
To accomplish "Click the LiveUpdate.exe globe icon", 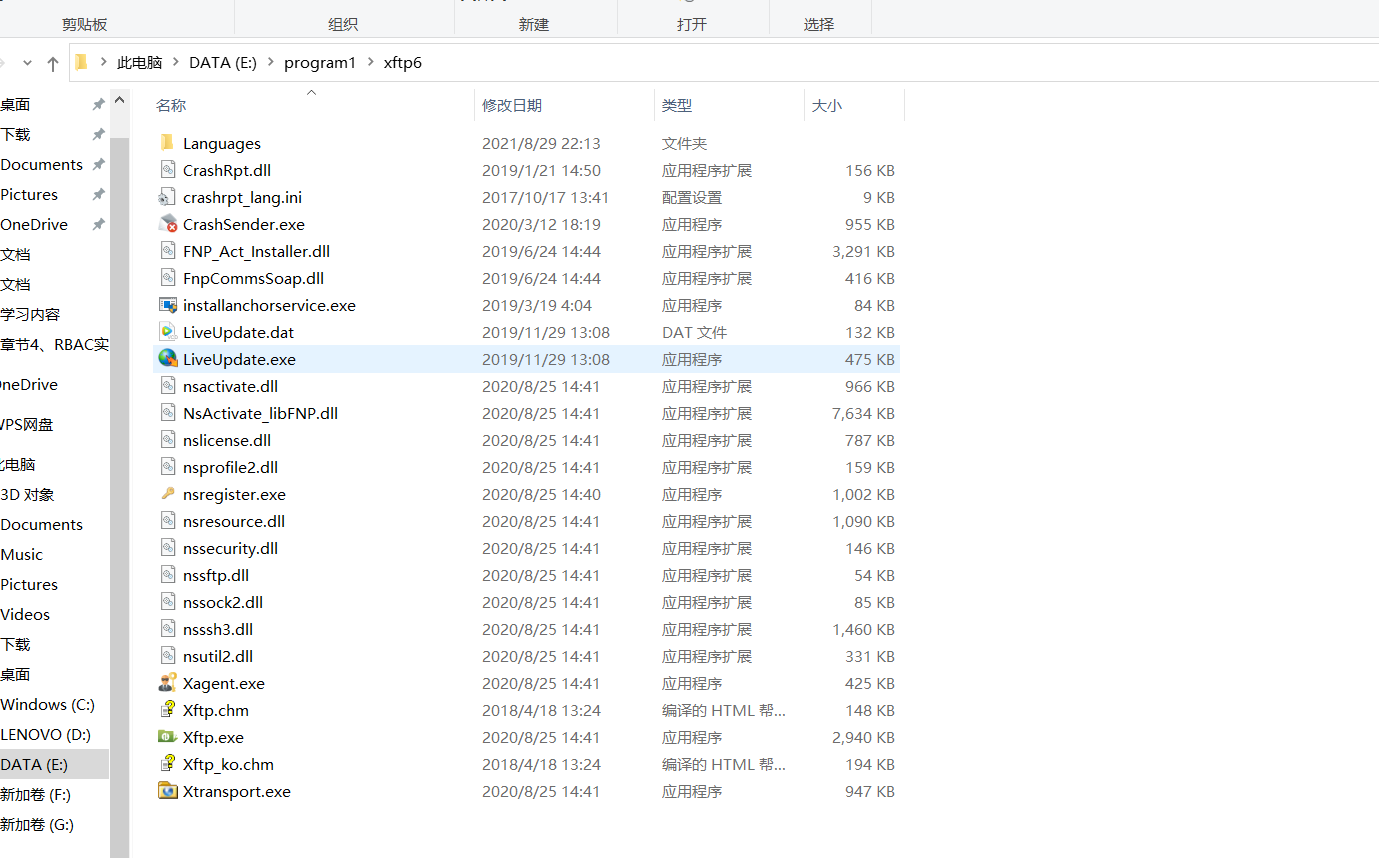I will (x=167, y=359).
